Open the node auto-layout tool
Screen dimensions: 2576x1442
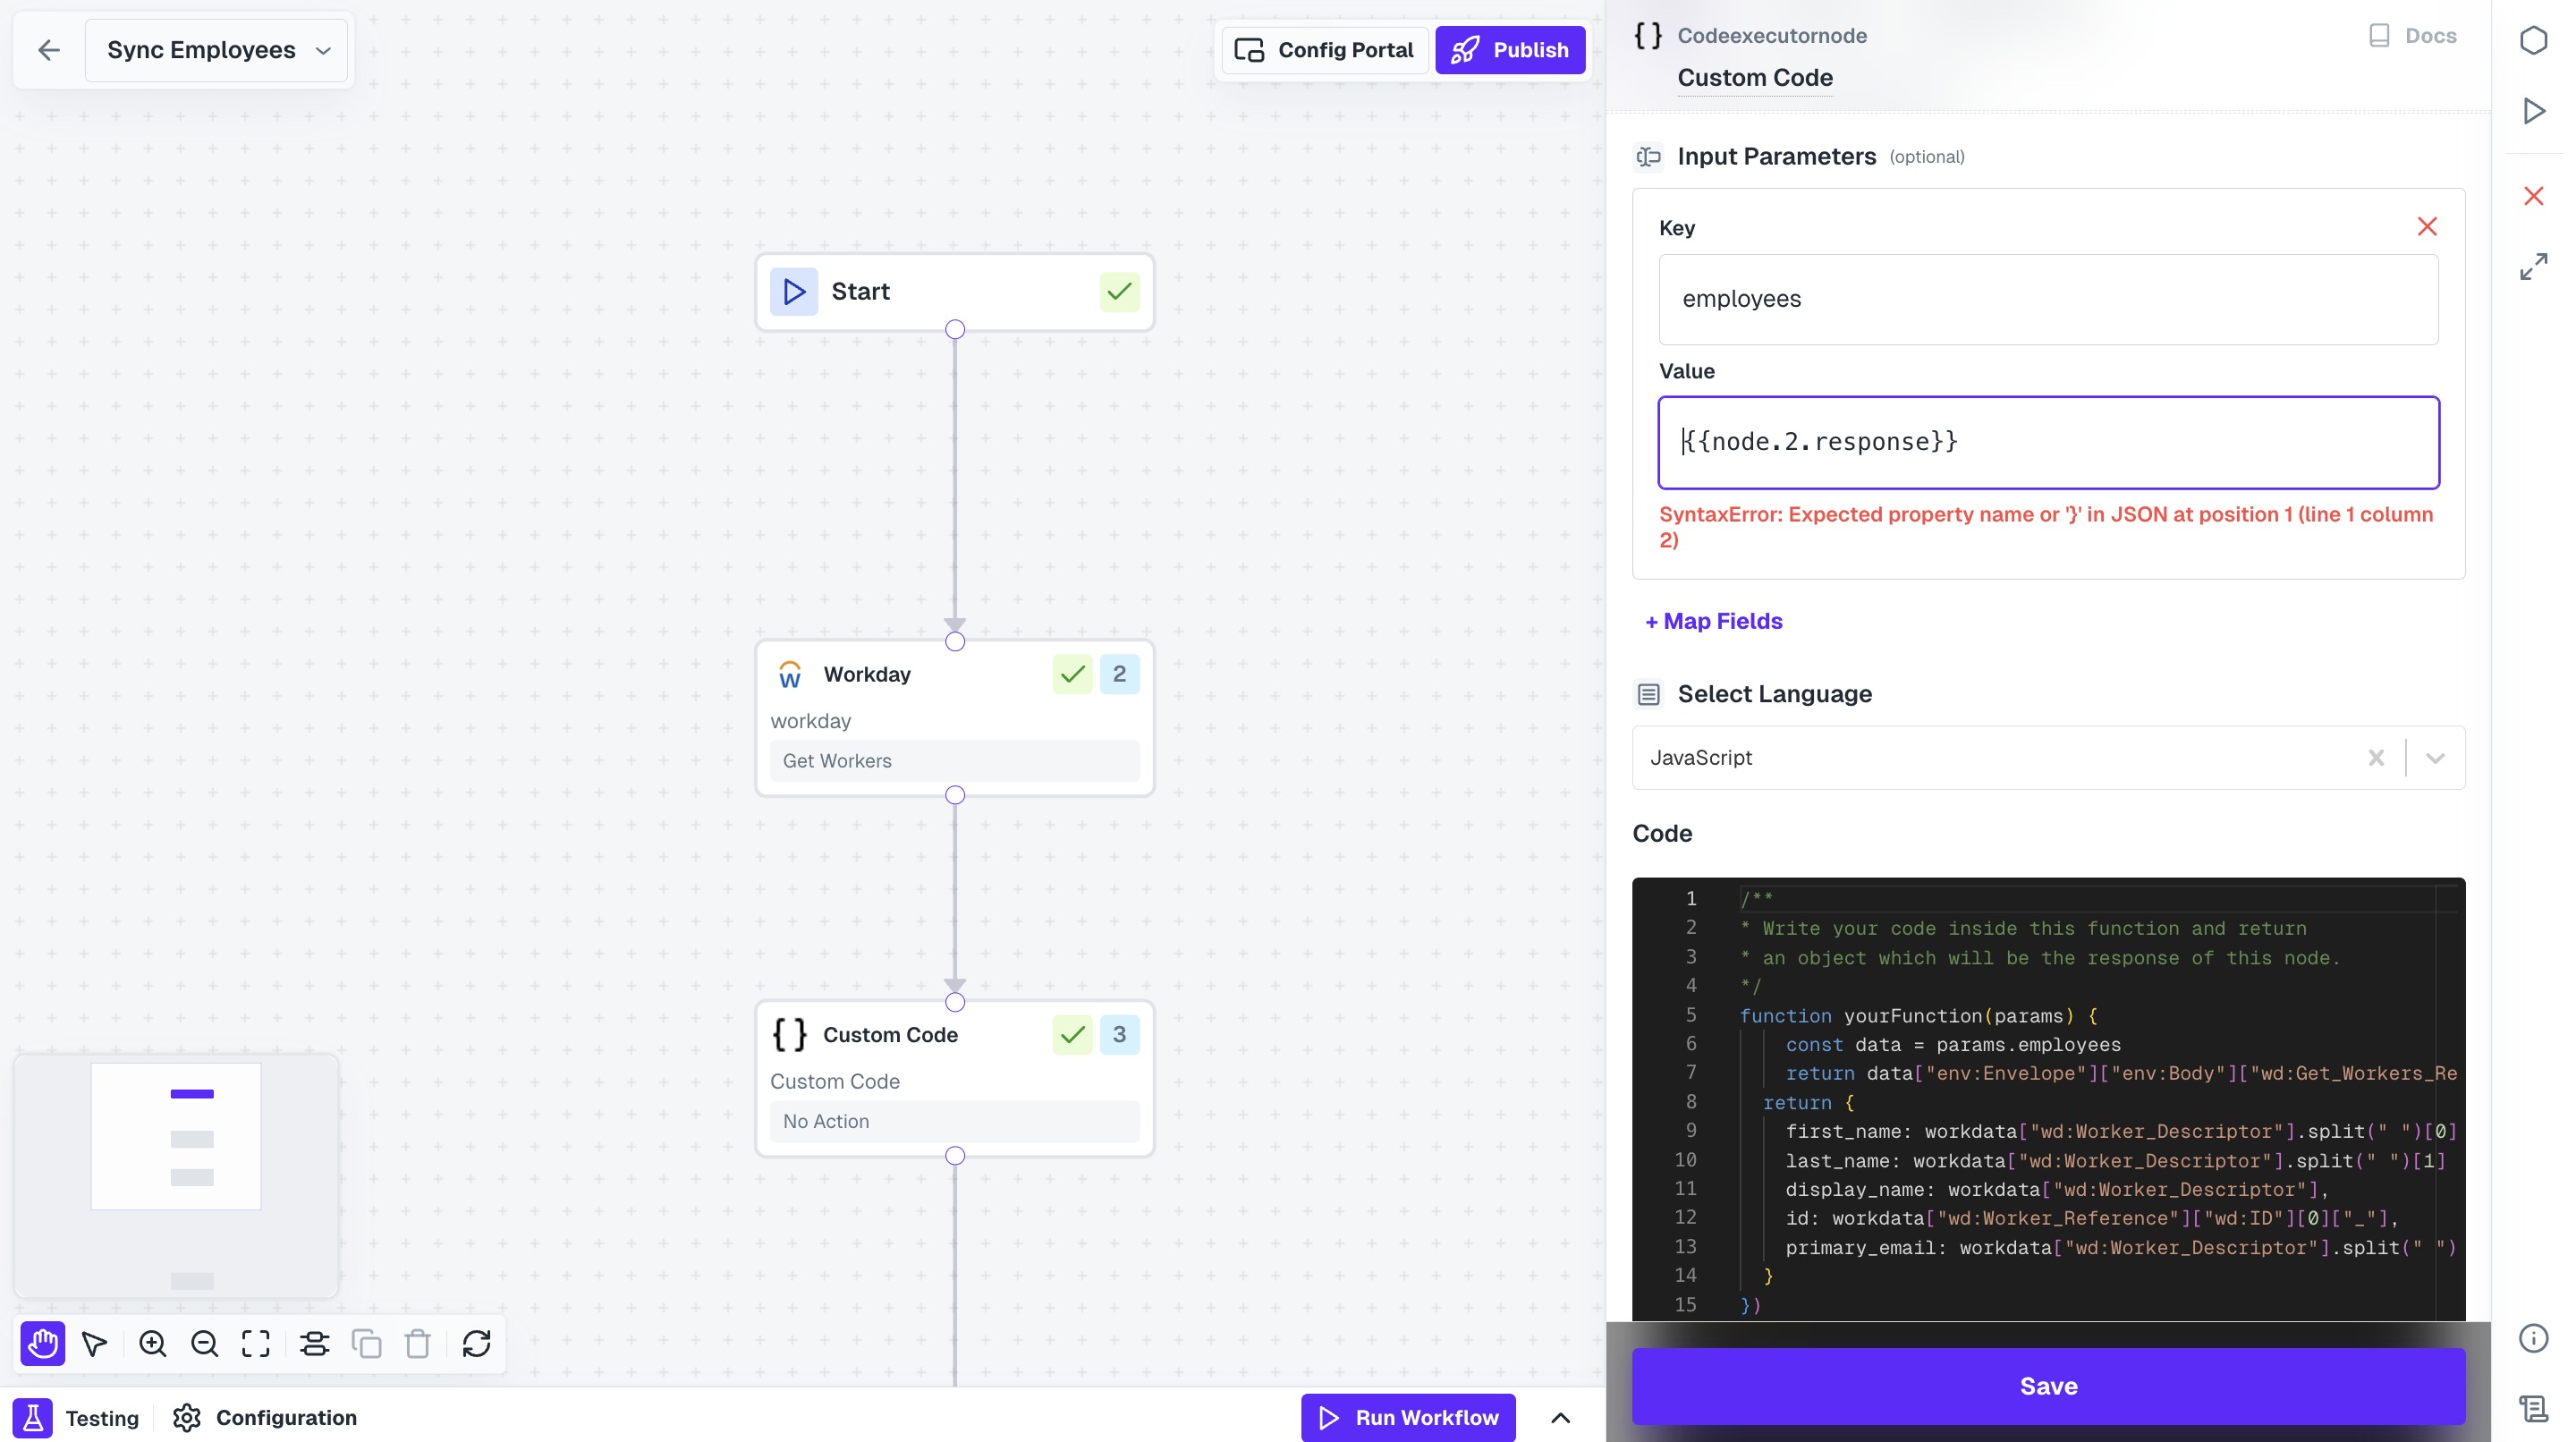coord(314,1344)
